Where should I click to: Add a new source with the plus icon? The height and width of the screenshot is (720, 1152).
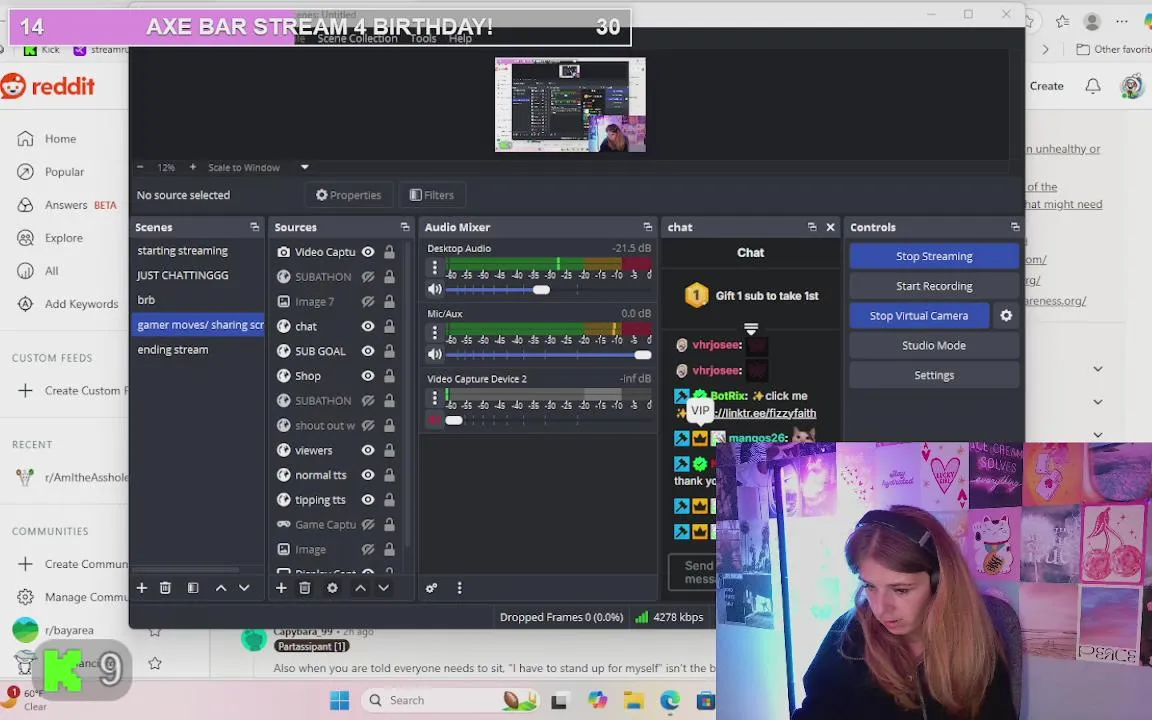281,588
